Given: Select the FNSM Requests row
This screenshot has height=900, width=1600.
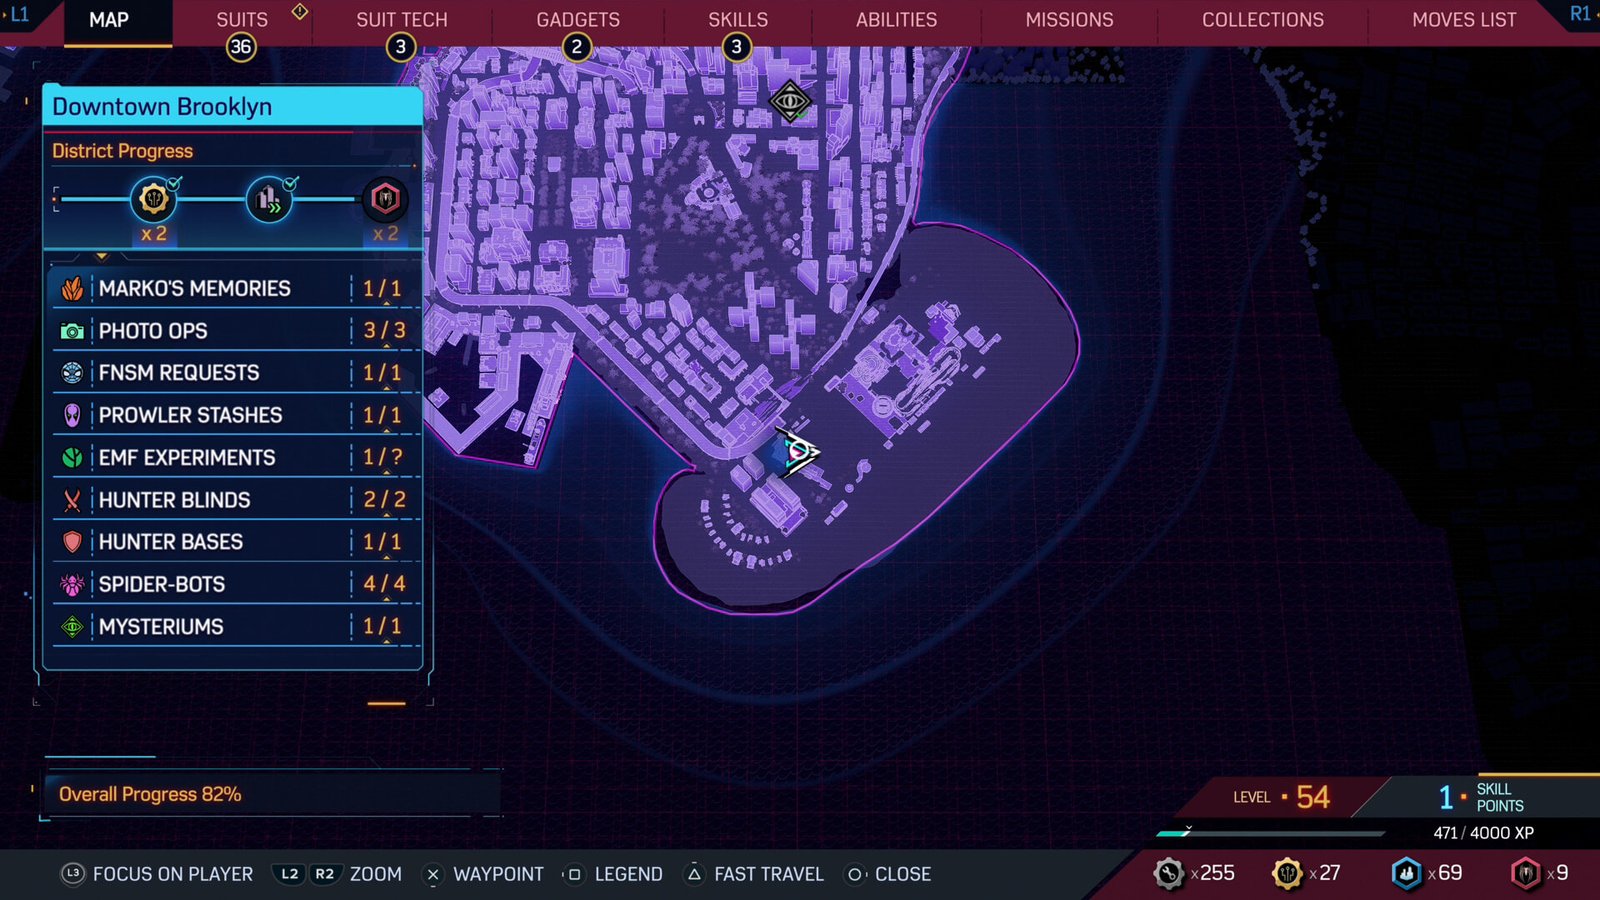Looking at the screenshot, I should pos(235,373).
